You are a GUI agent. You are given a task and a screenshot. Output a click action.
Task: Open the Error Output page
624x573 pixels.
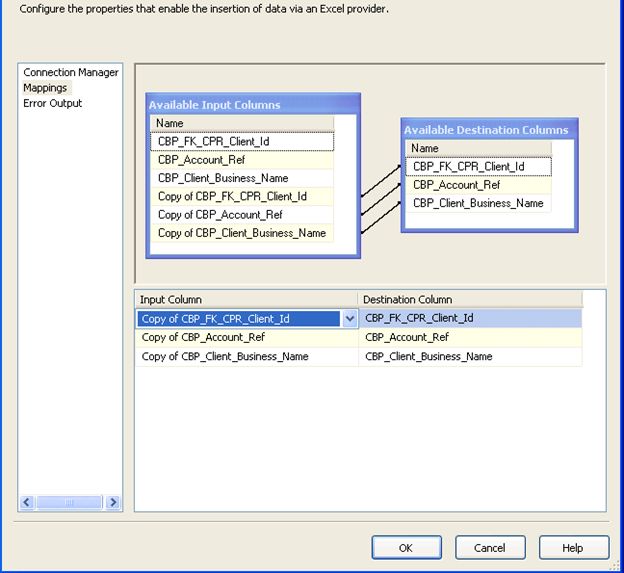[53, 103]
